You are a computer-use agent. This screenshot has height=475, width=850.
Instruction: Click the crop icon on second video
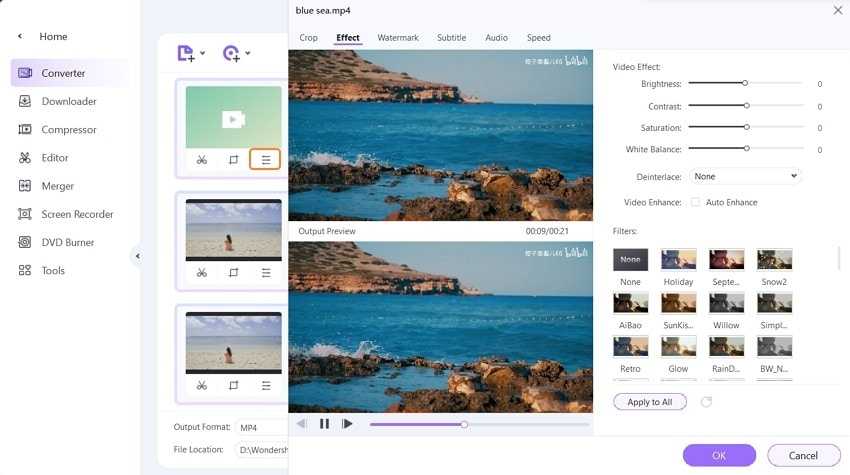point(234,272)
